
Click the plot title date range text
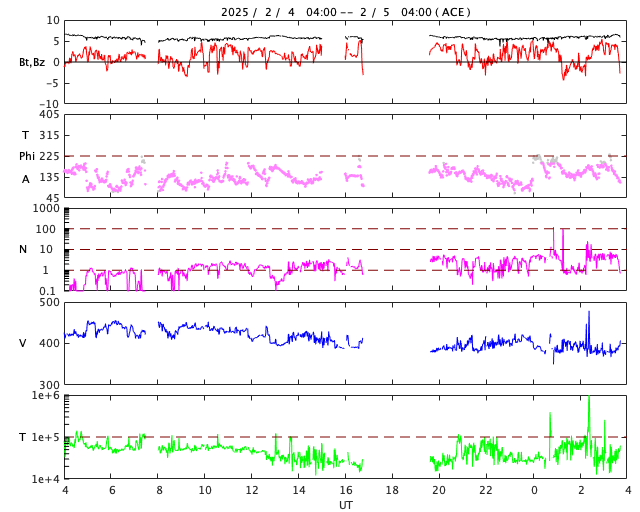[346, 12]
